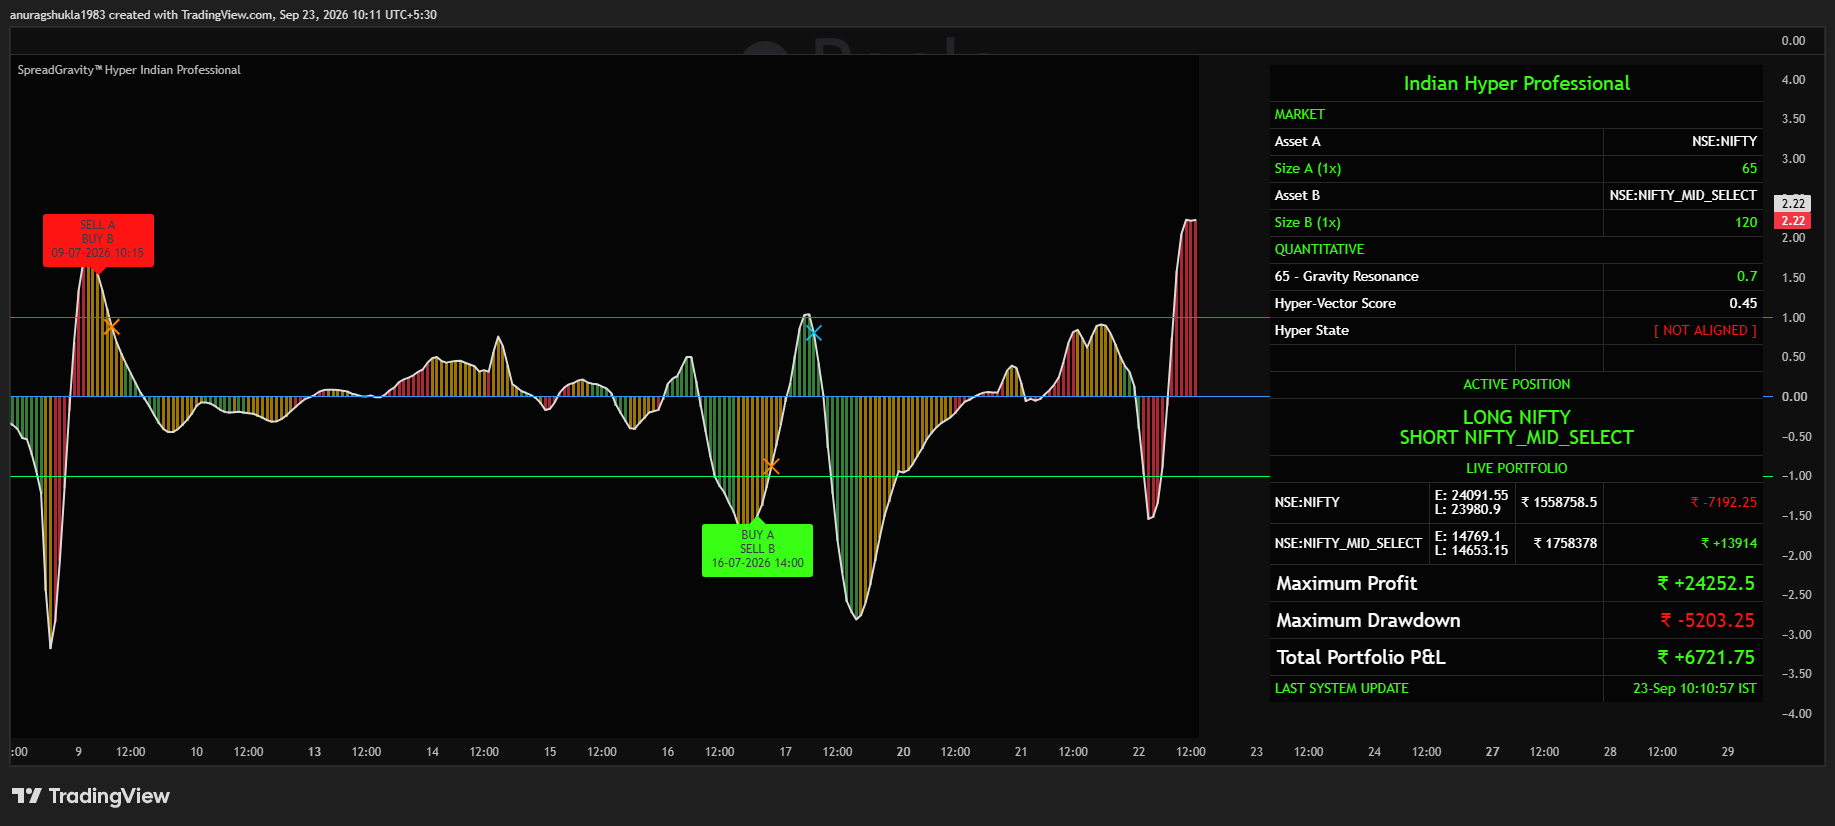Click the SpreadGravity Hyper Indian Professional title

129,70
